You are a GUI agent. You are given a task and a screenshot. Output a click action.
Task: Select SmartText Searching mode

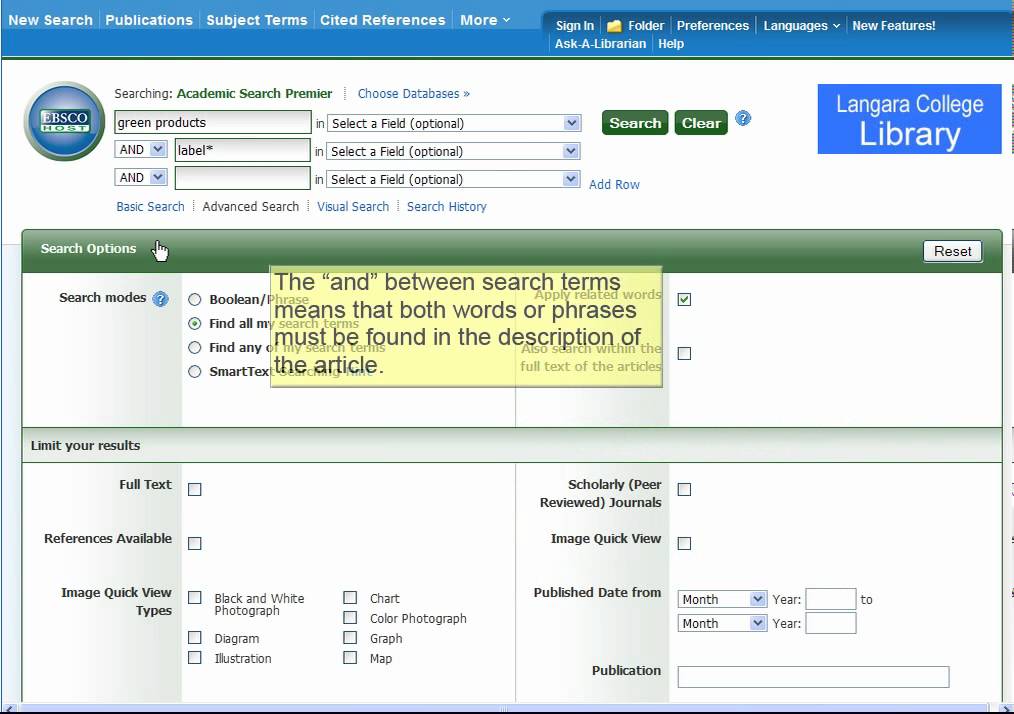coord(195,371)
